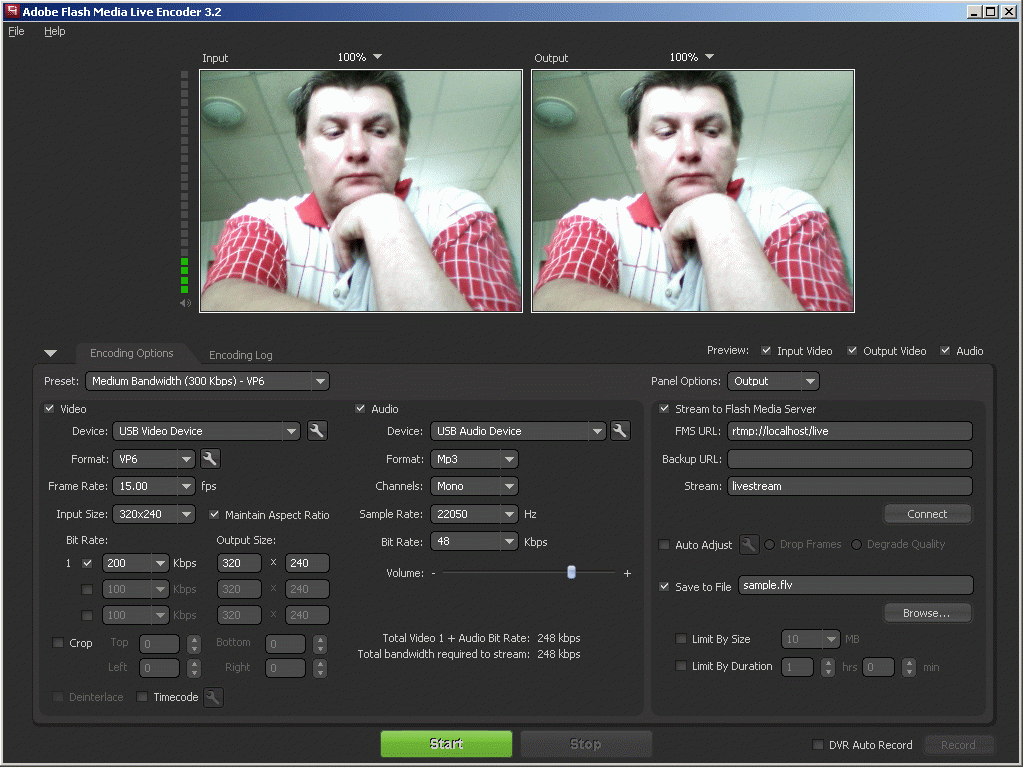Click the Auto Adjust settings wrench icon

point(749,545)
